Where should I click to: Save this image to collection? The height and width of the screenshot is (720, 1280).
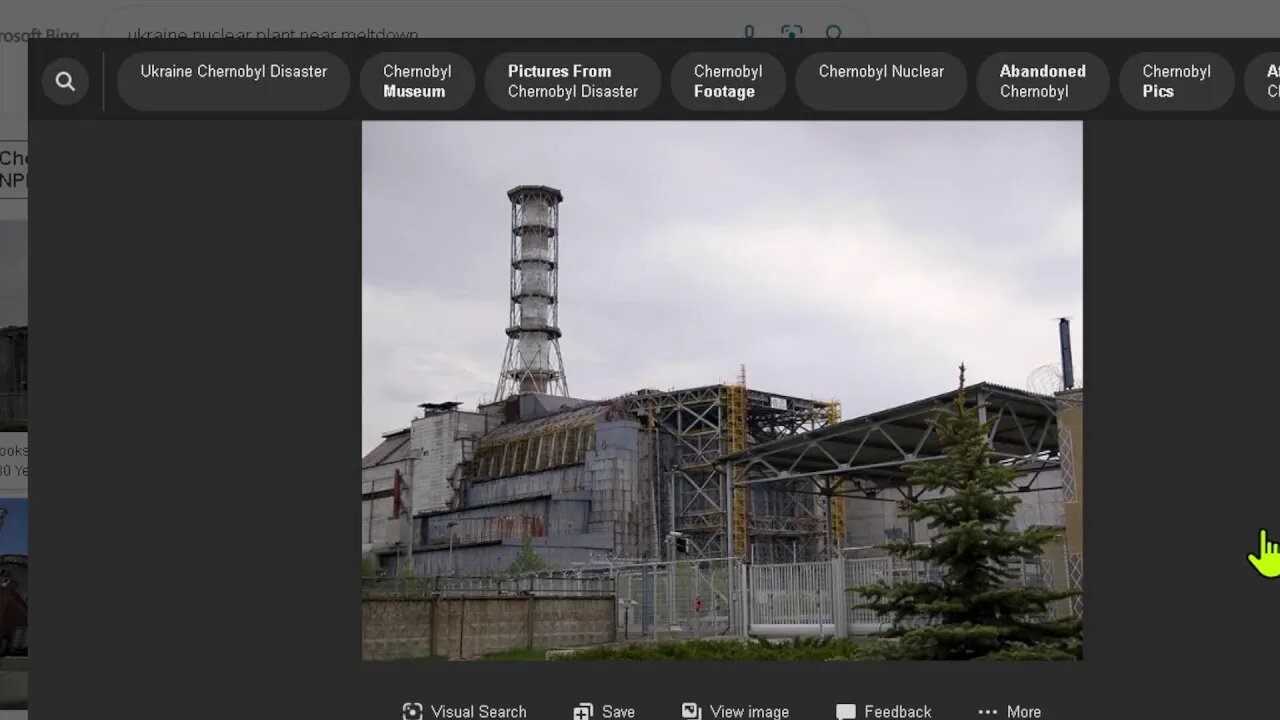[x=604, y=711]
